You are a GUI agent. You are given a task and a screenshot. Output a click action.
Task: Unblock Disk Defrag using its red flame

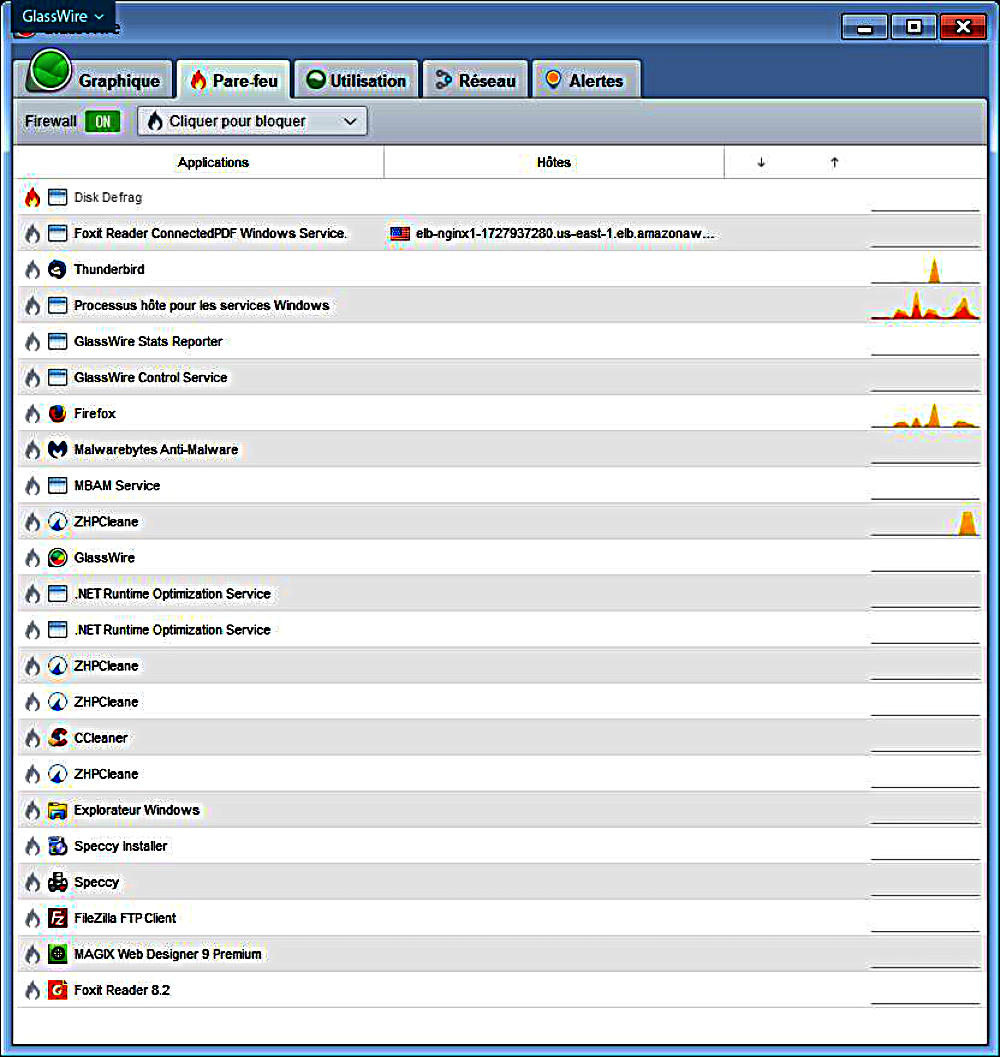[32, 198]
